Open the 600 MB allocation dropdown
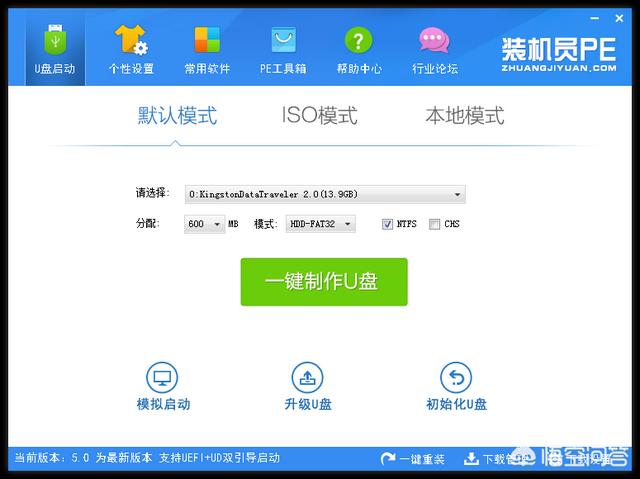640x479 pixels. (x=204, y=224)
